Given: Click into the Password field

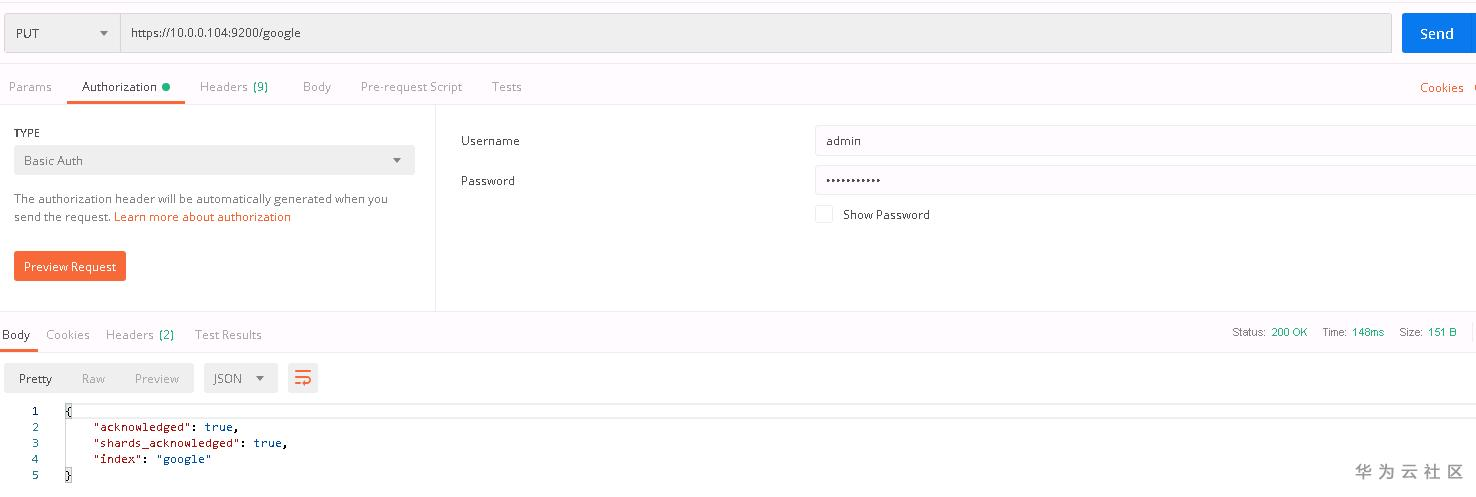Looking at the screenshot, I should click(1140, 181).
